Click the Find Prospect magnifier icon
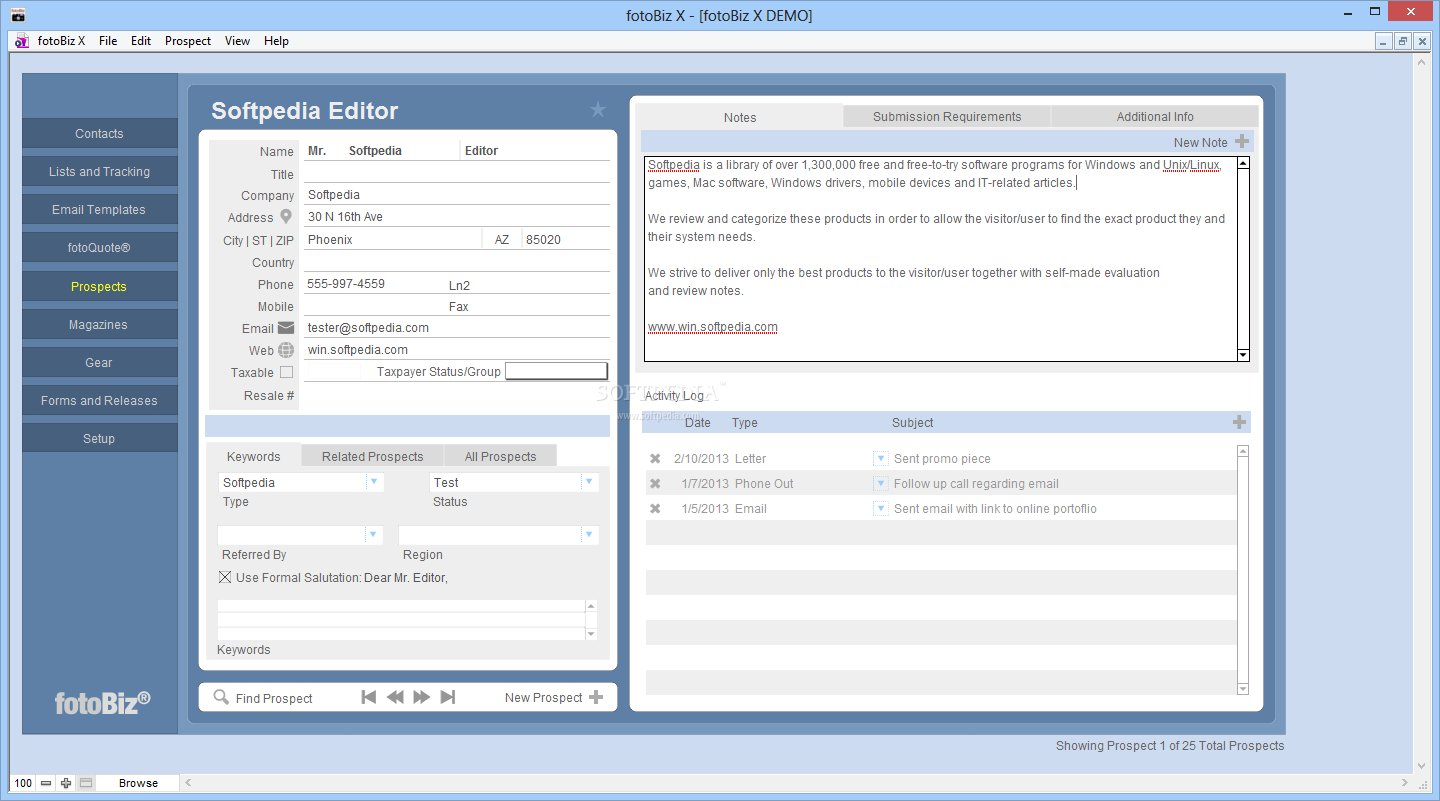This screenshot has width=1440, height=801. (221, 698)
